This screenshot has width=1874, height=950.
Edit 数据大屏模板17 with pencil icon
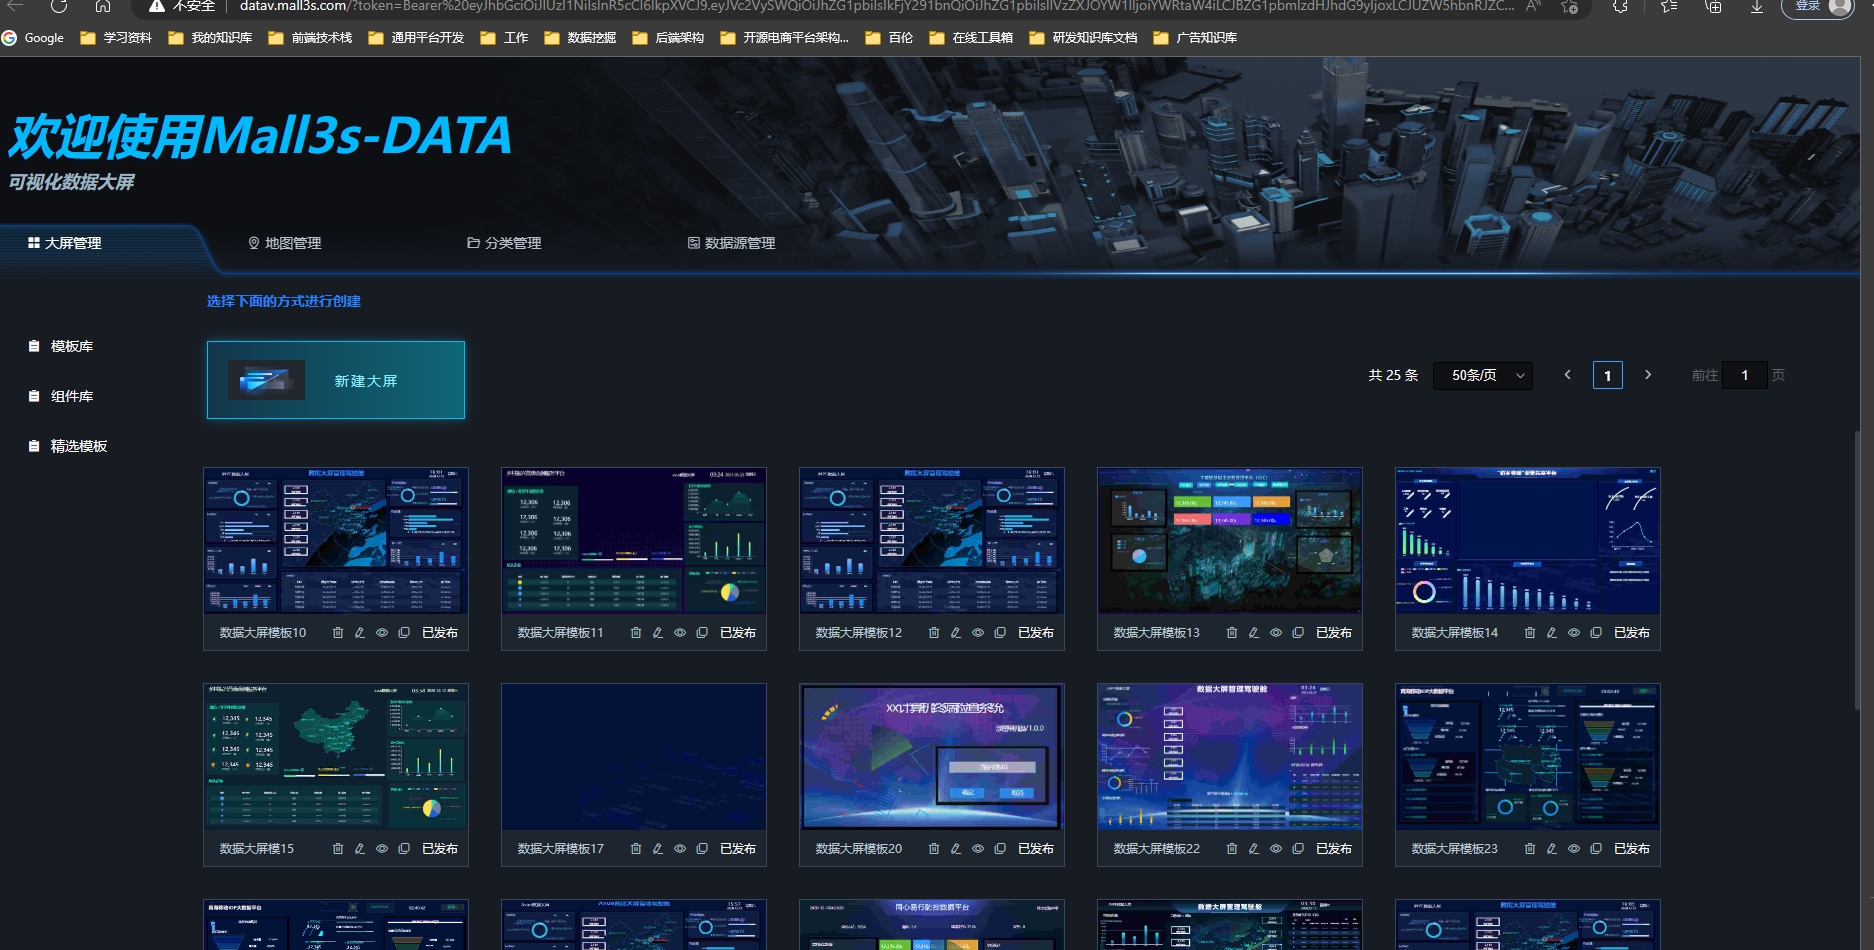[658, 849]
